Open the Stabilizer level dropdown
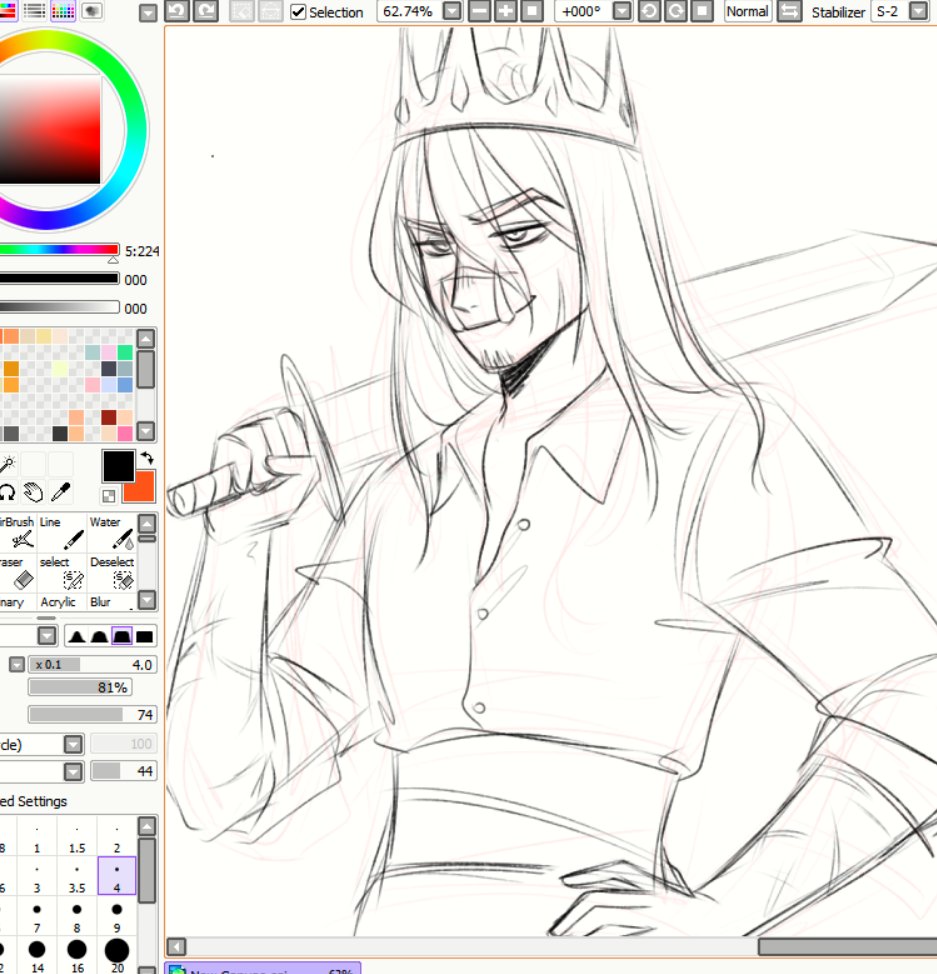This screenshot has width=937, height=974. pyautogui.click(x=918, y=11)
